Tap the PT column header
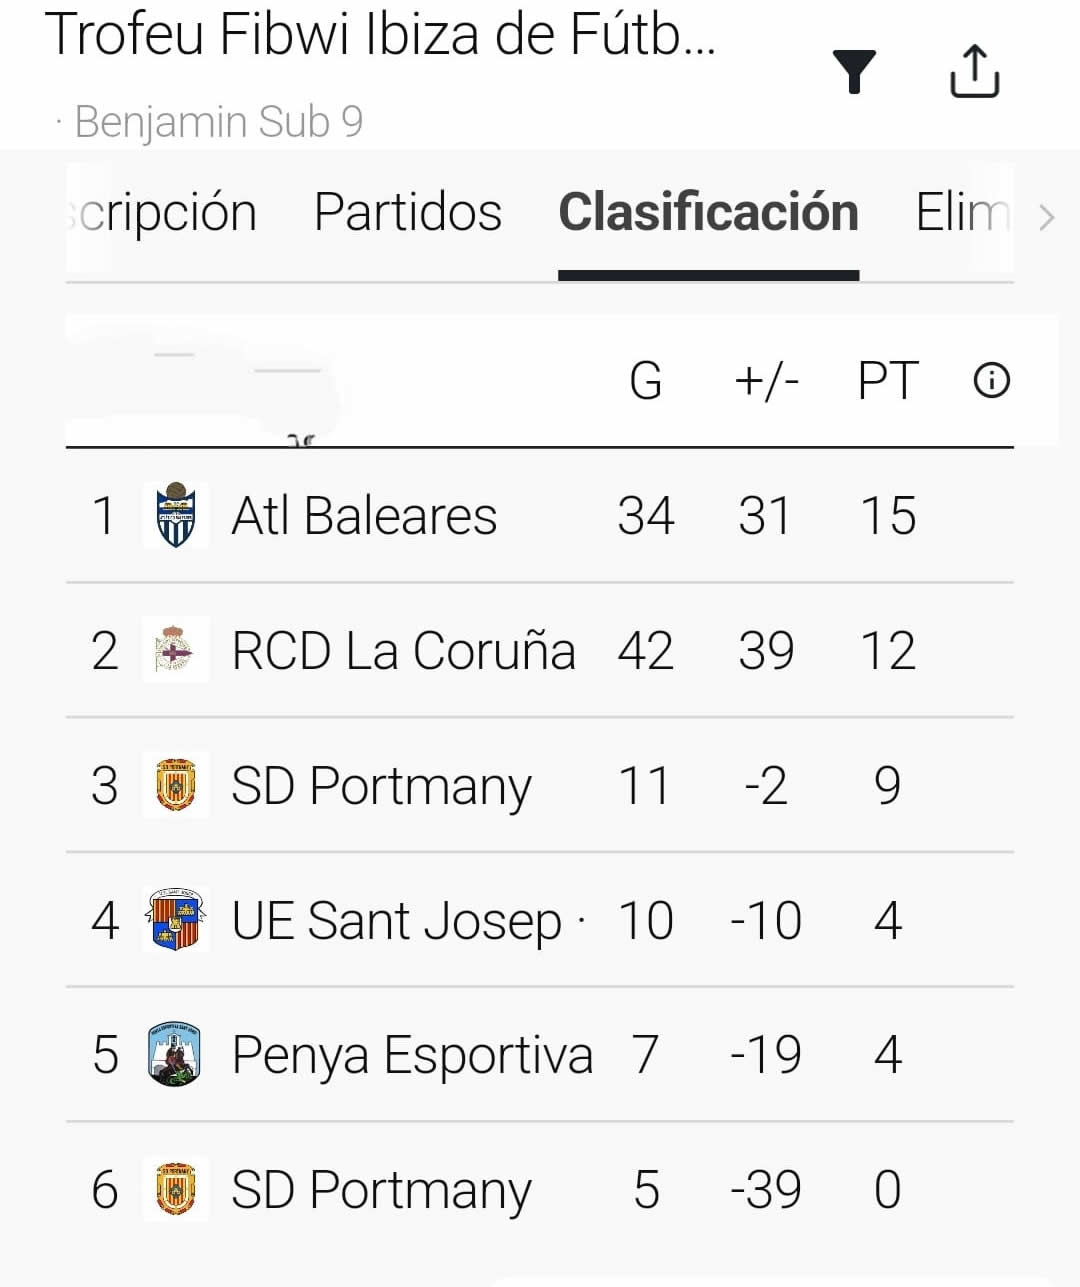The image size is (1080, 1287). click(888, 381)
